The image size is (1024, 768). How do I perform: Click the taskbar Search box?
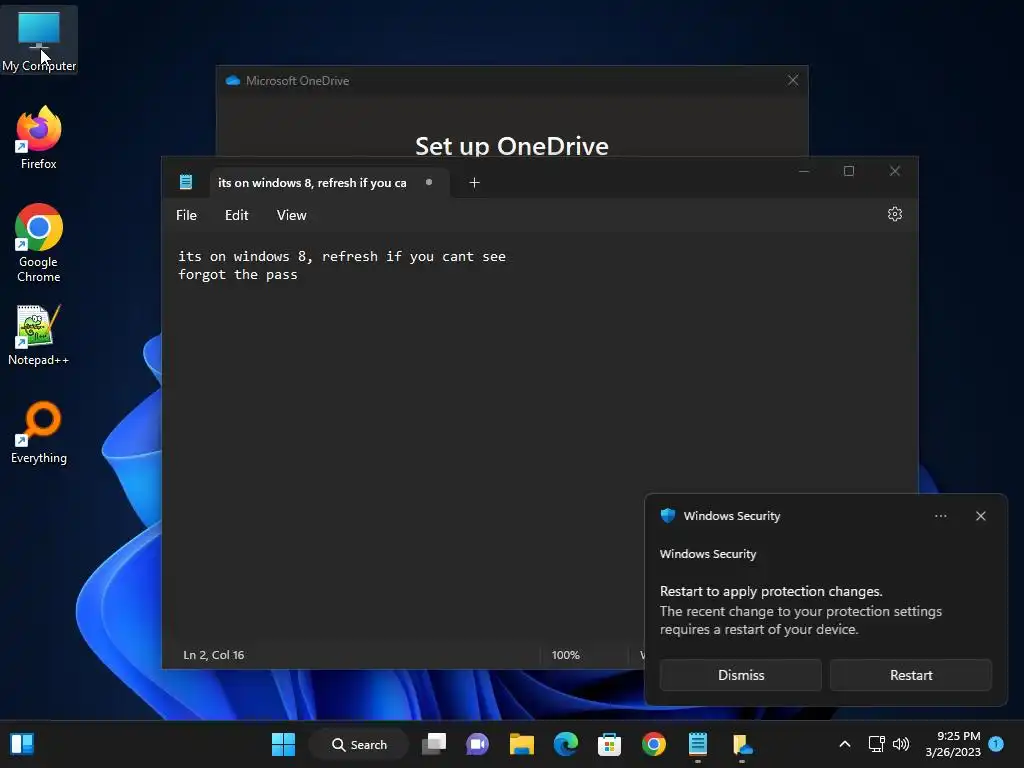point(359,744)
